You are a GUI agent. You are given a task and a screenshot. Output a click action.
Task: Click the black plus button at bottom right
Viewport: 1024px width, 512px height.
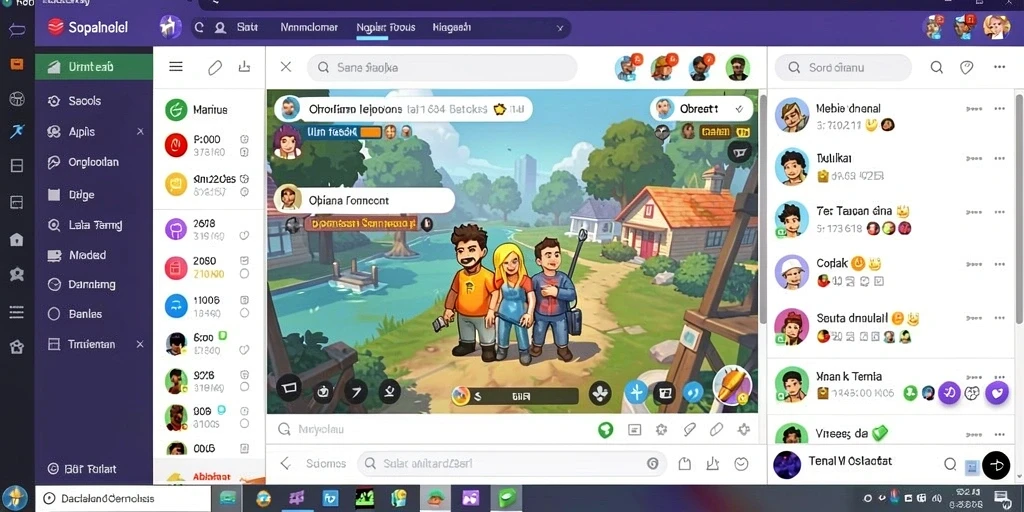coord(996,465)
